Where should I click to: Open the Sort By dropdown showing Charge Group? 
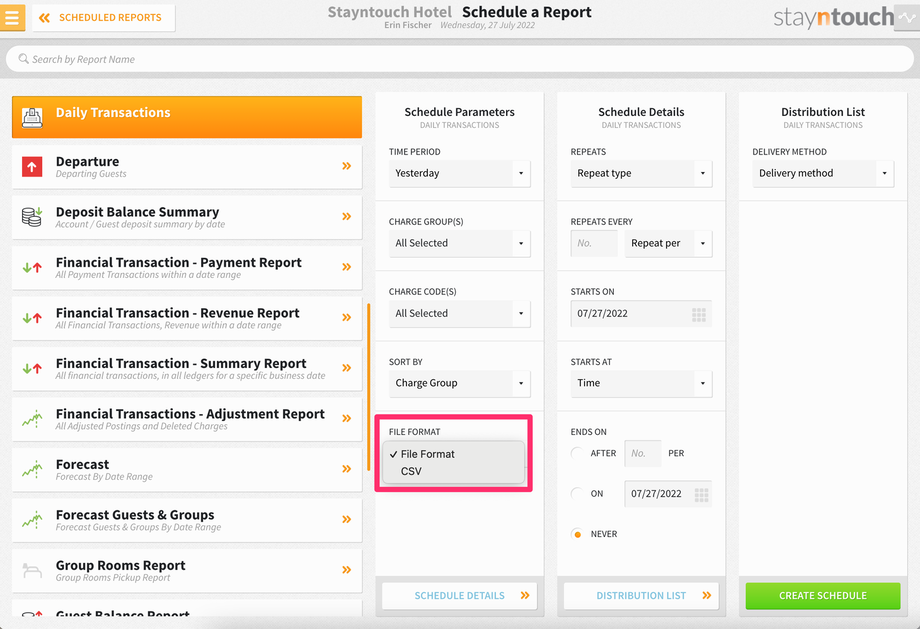coord(459,383)
